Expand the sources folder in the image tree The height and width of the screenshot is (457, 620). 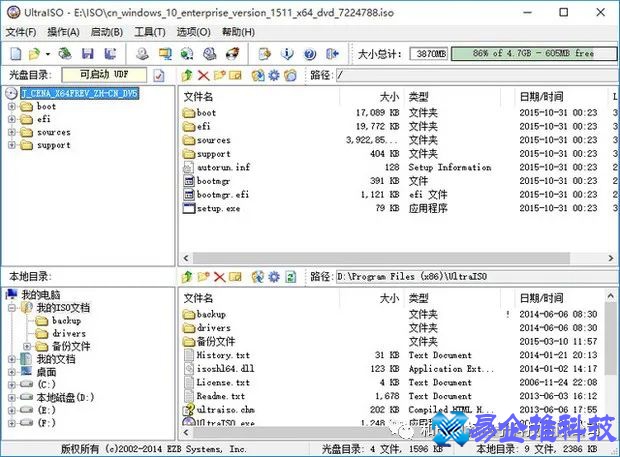(x=12, y=132)
